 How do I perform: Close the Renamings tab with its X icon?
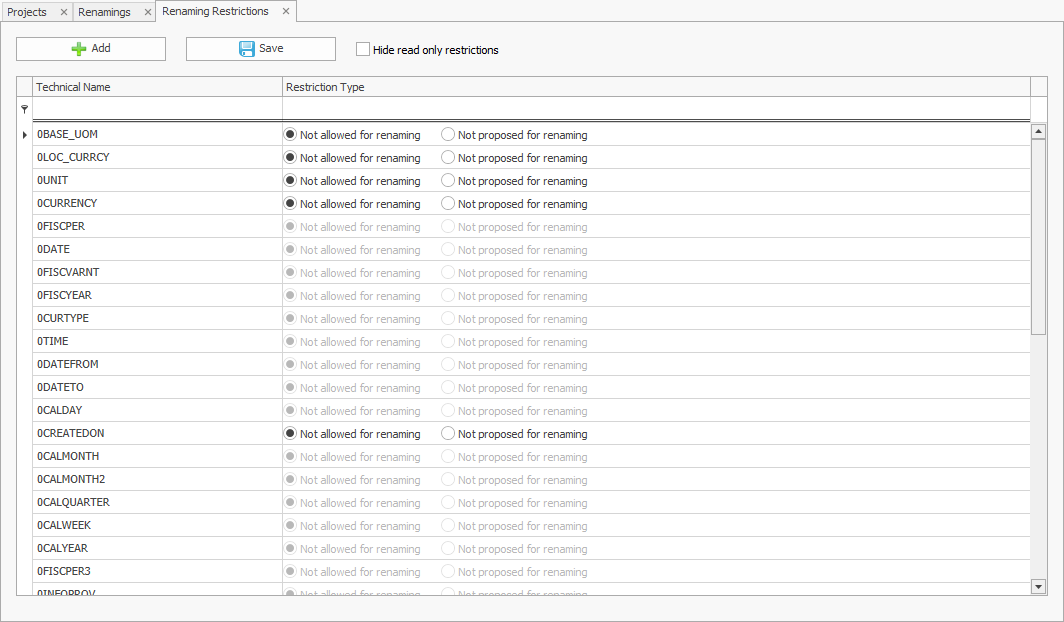pos(146,13)
